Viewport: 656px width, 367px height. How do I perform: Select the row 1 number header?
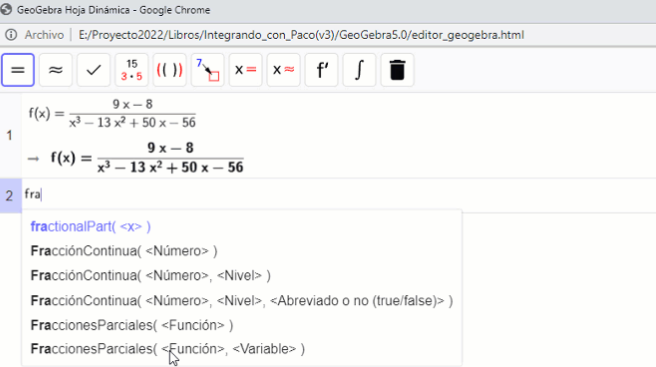[x=10, y=136]
